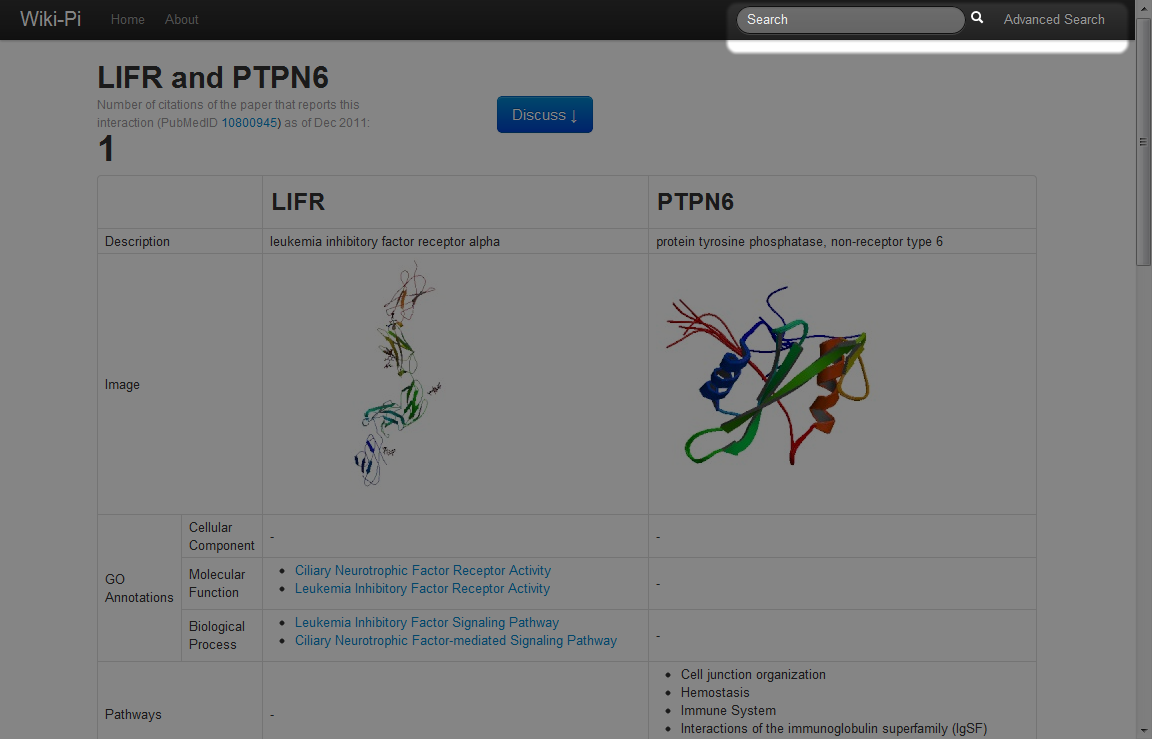Open the Advanced Search page
This screenshot has height=739, width=1152.
point(1053,20)
